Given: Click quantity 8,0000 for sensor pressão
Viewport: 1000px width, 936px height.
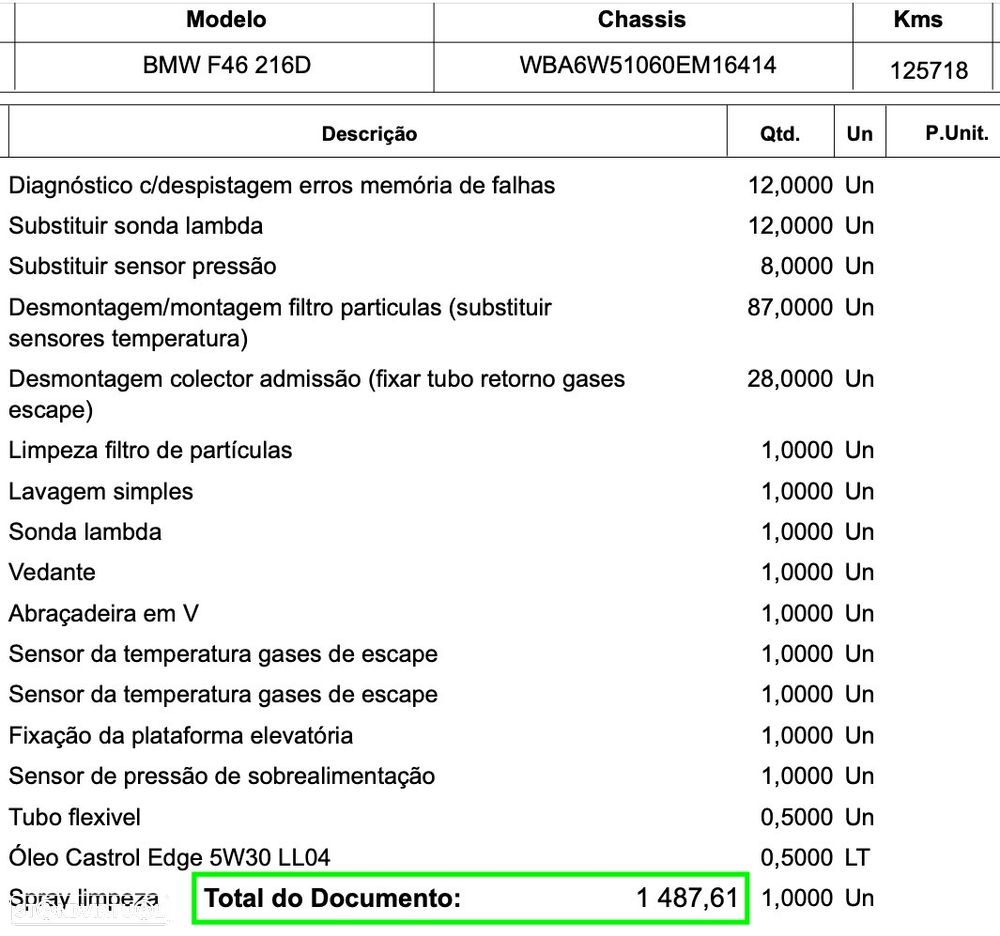Looking at the screenshot, I should pyautogui.click(x=797, y=267).
